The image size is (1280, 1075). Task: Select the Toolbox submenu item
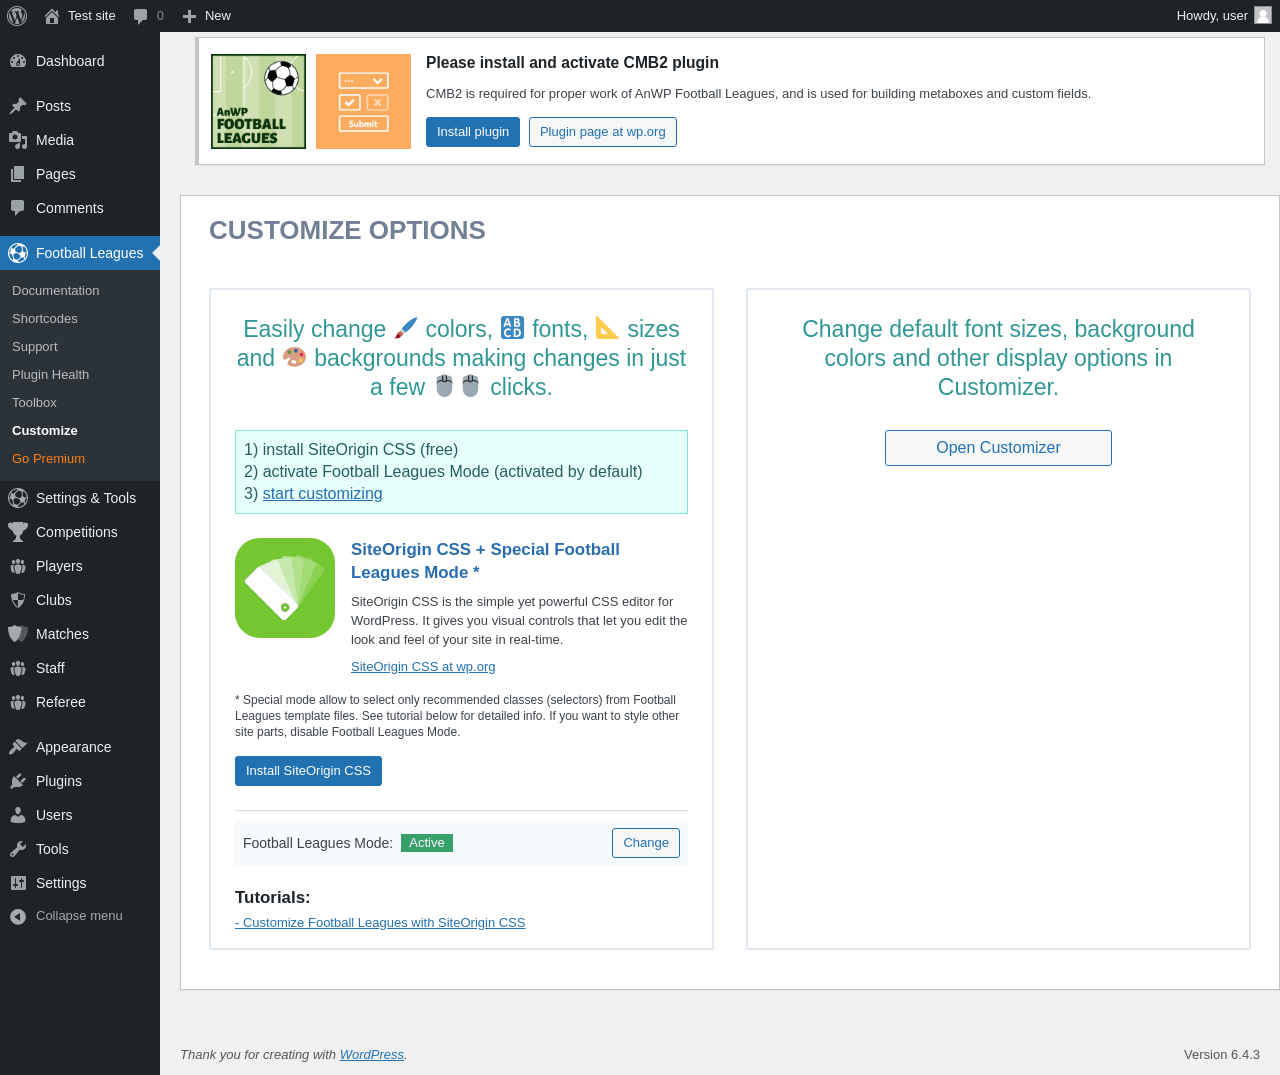35,403
